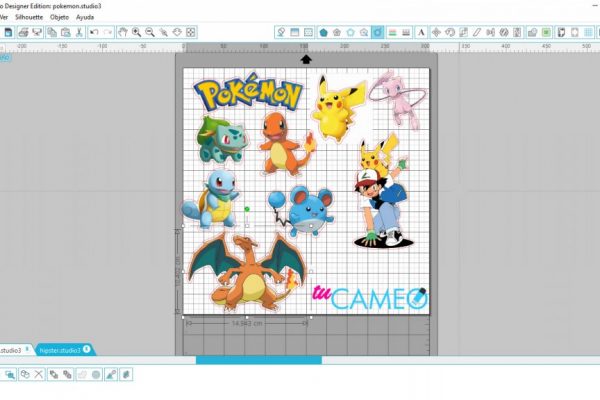Close the hipster.studio3 tab
600x400 pixels.
(x=87, y=349)
